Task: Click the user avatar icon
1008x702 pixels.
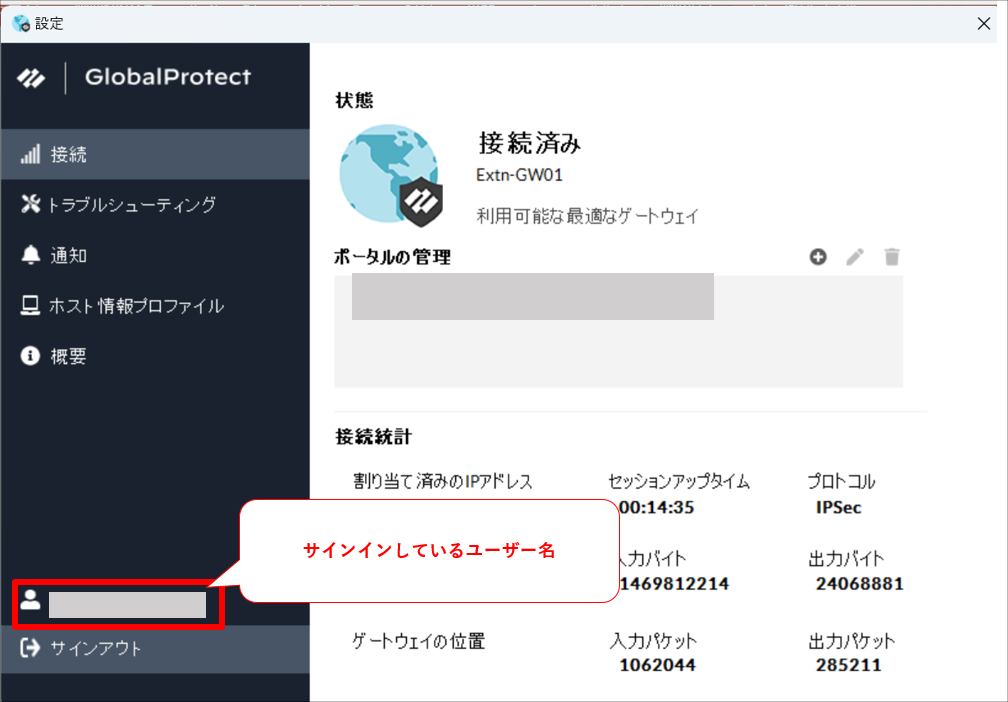Action: [30, 600]
